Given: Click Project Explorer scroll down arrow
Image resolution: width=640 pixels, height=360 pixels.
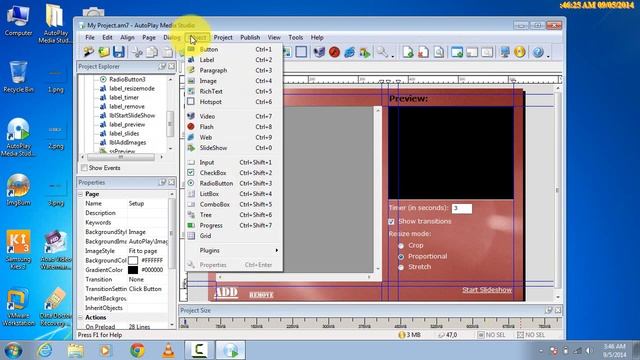Looking at the screenshot, I should coord(170,149).
